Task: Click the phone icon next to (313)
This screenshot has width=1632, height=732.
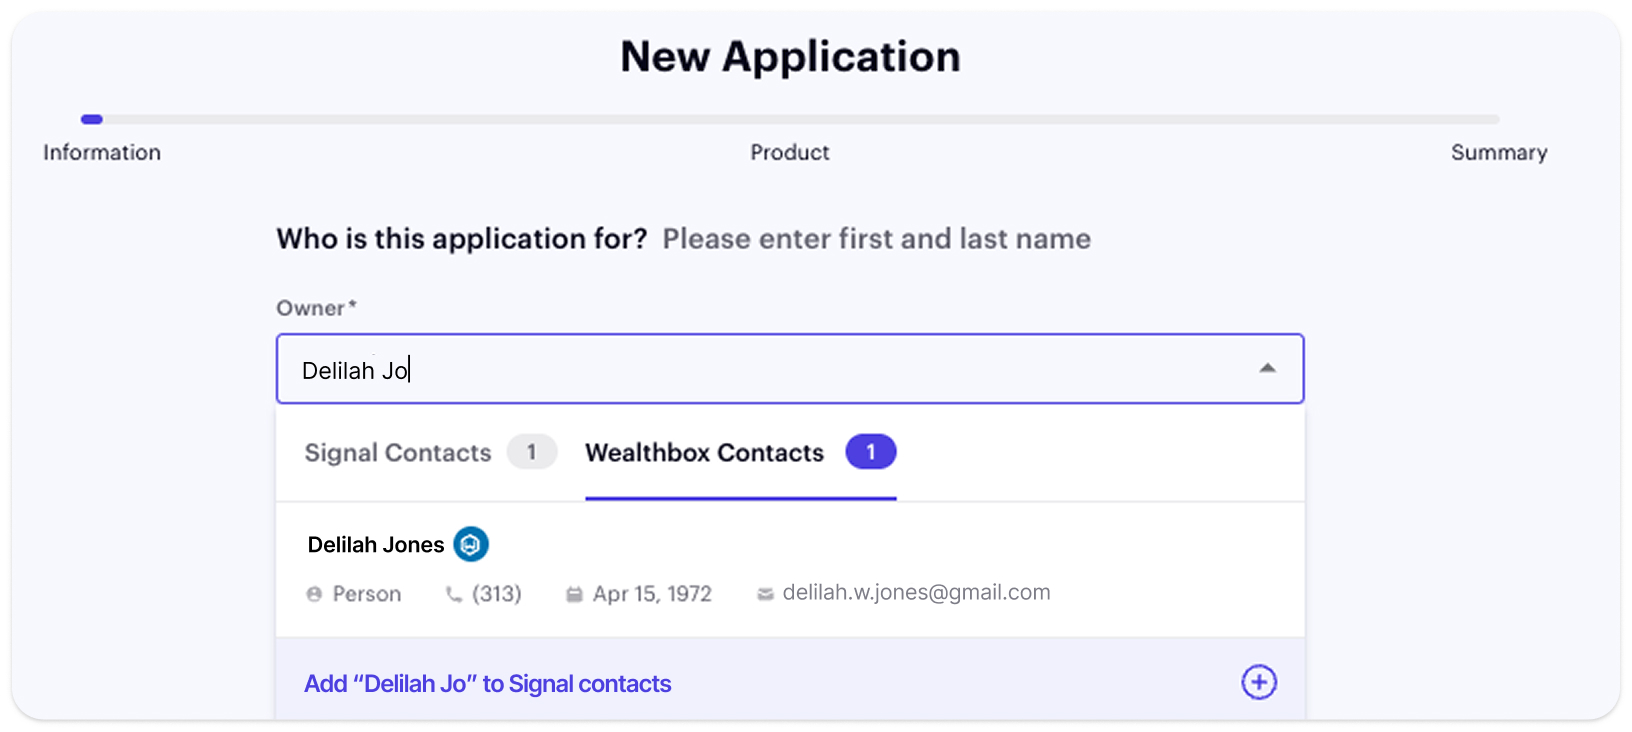Action: click(454, 594)
